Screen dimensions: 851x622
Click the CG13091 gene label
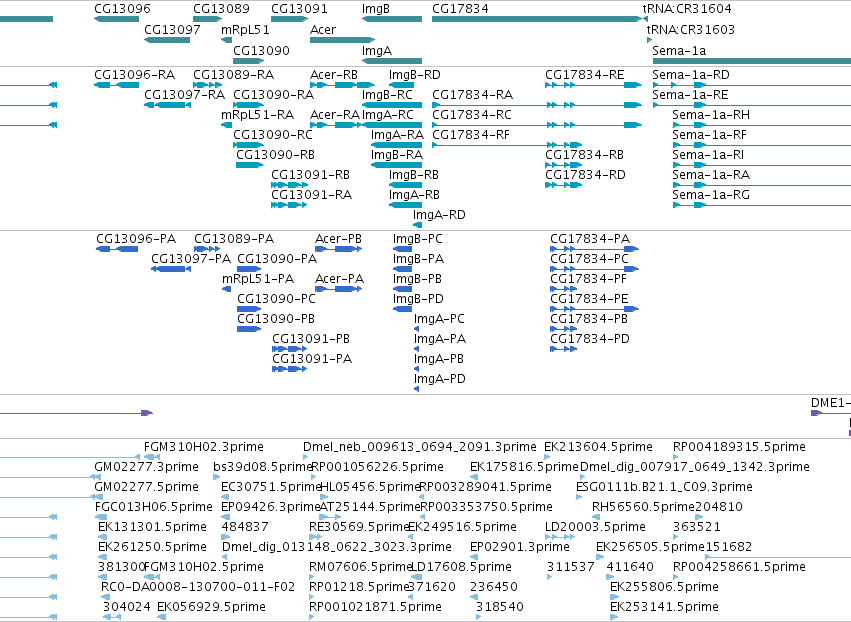[x=299, y=9]
